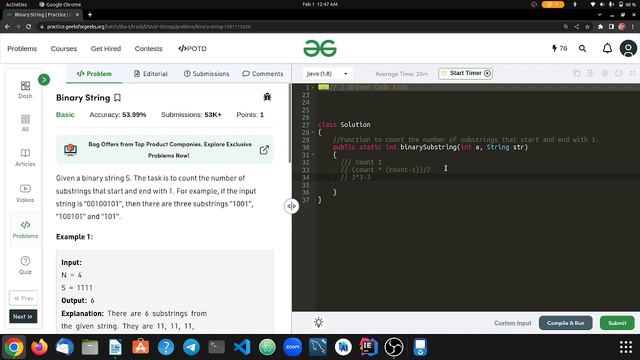Screen dimensions: 640x360
Task: Click the Bag Offers banner text
Action: tap(170, 150)
